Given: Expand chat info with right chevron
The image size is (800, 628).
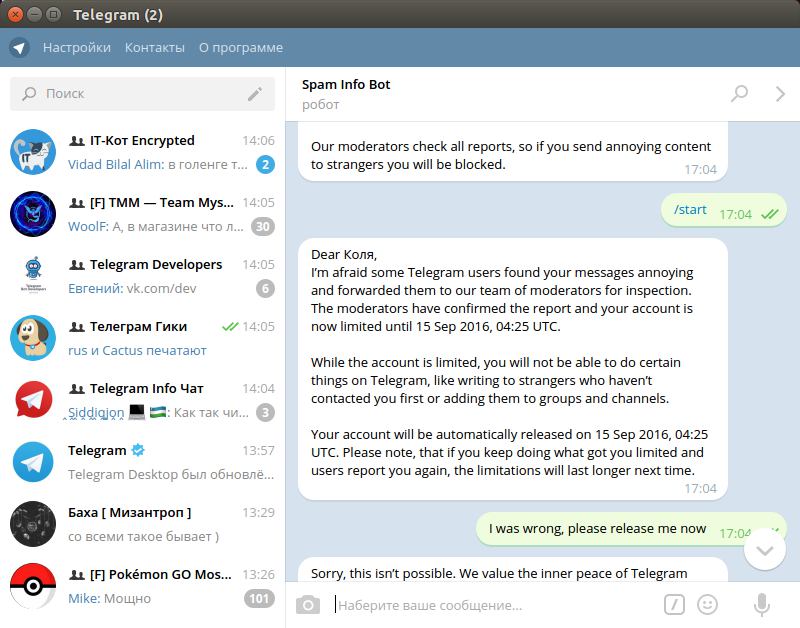Looking at the screenshot, I should tap(780, 94).
